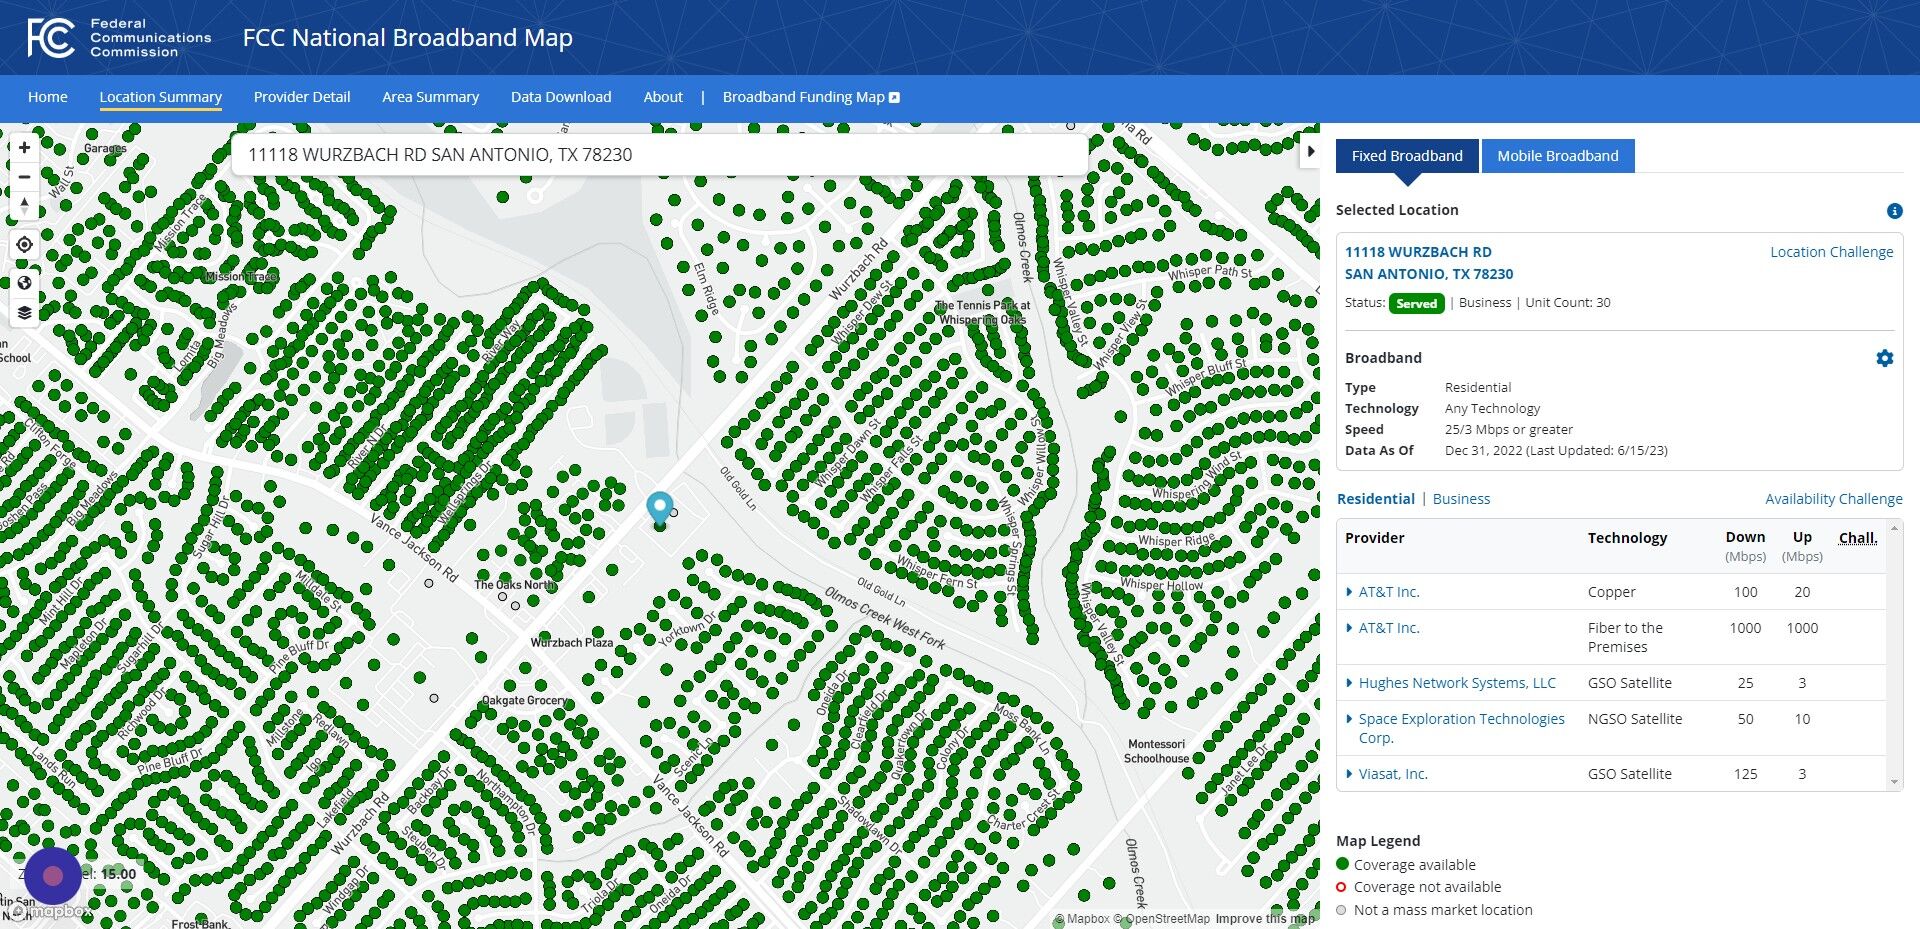The image size is (1920, 929).
Task: Select the Residential providers view
Action: click(x=1376, y=499)
